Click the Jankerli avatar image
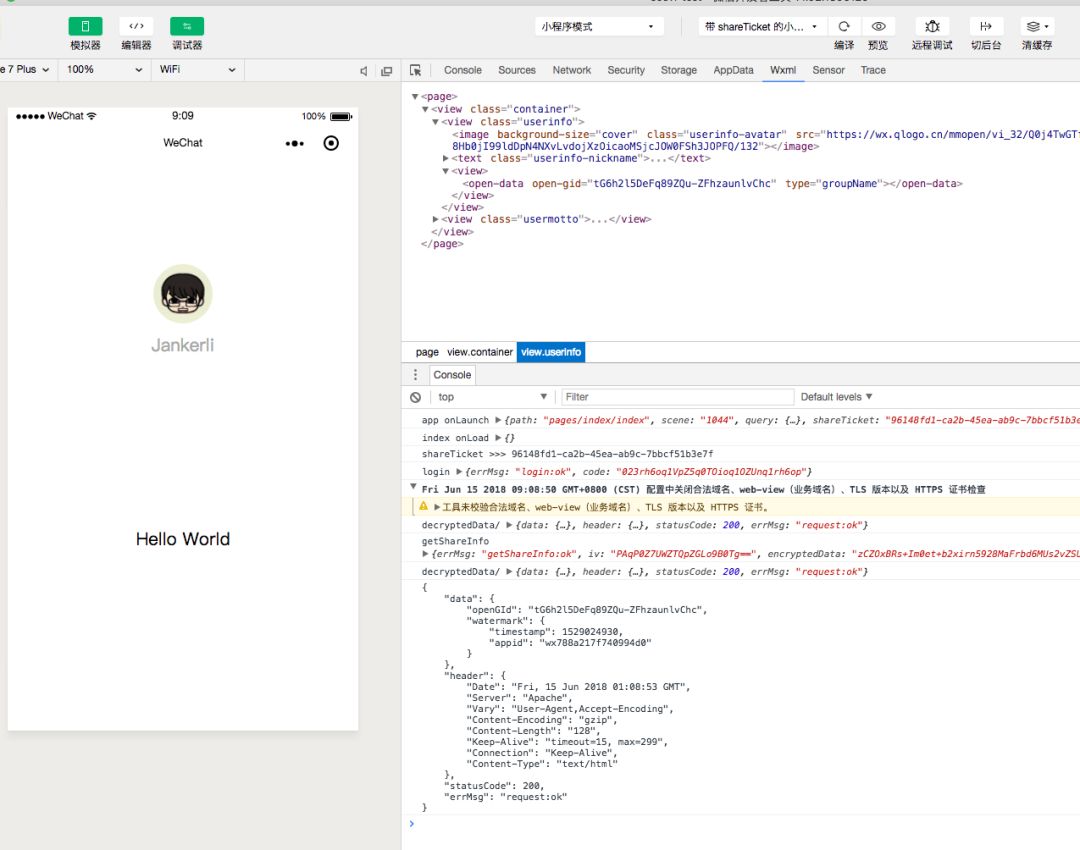This screenshot has height=850, width=1080. point(183,293)
